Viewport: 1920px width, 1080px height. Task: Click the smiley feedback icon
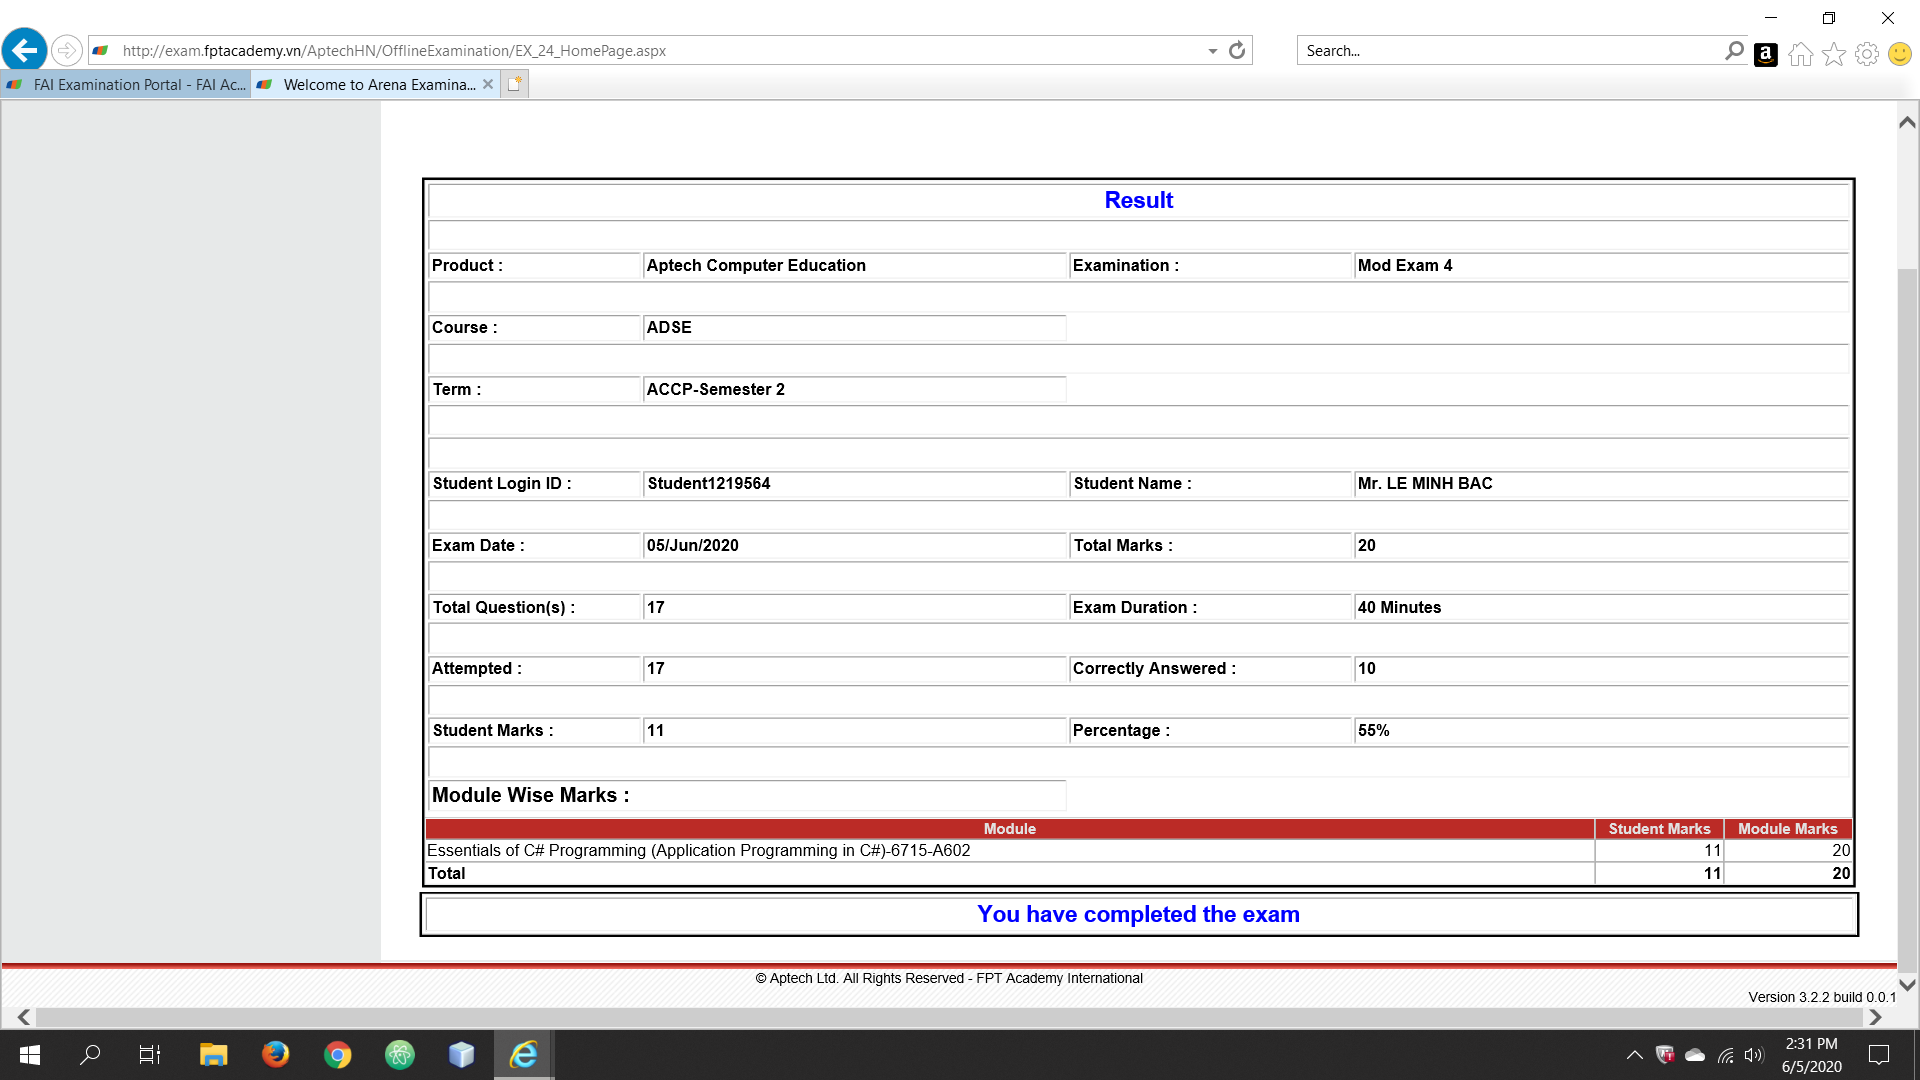(1900, 54)
